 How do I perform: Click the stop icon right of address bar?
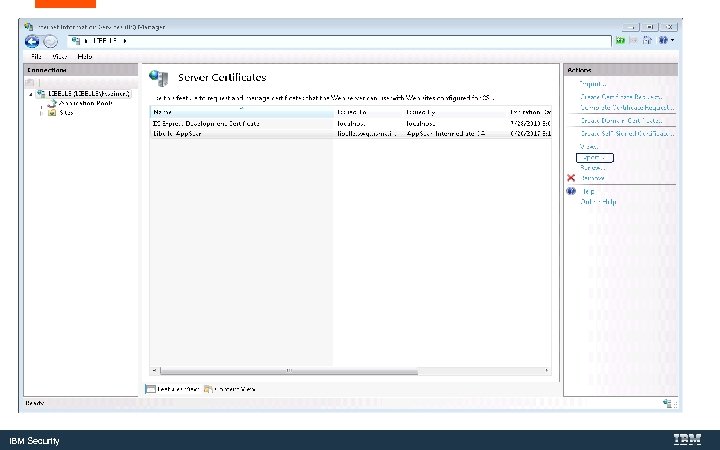(634, 41)
